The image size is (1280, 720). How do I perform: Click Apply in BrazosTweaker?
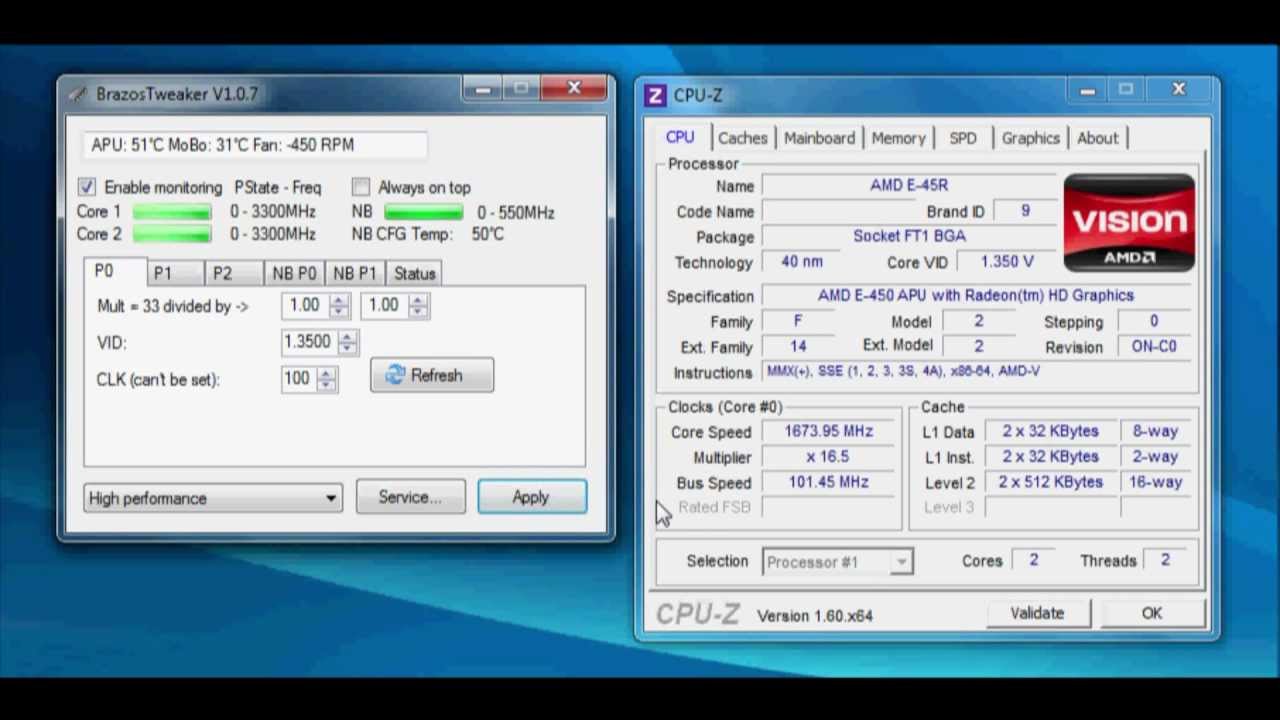click(532, 497)
